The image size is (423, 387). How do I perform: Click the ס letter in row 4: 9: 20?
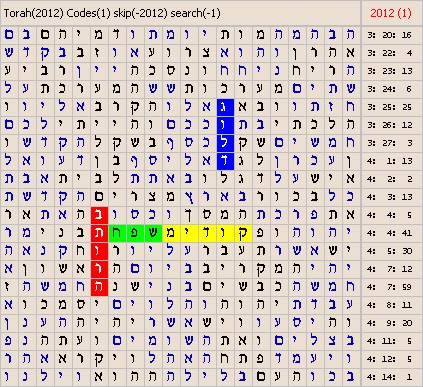click(x=297, y=323)
